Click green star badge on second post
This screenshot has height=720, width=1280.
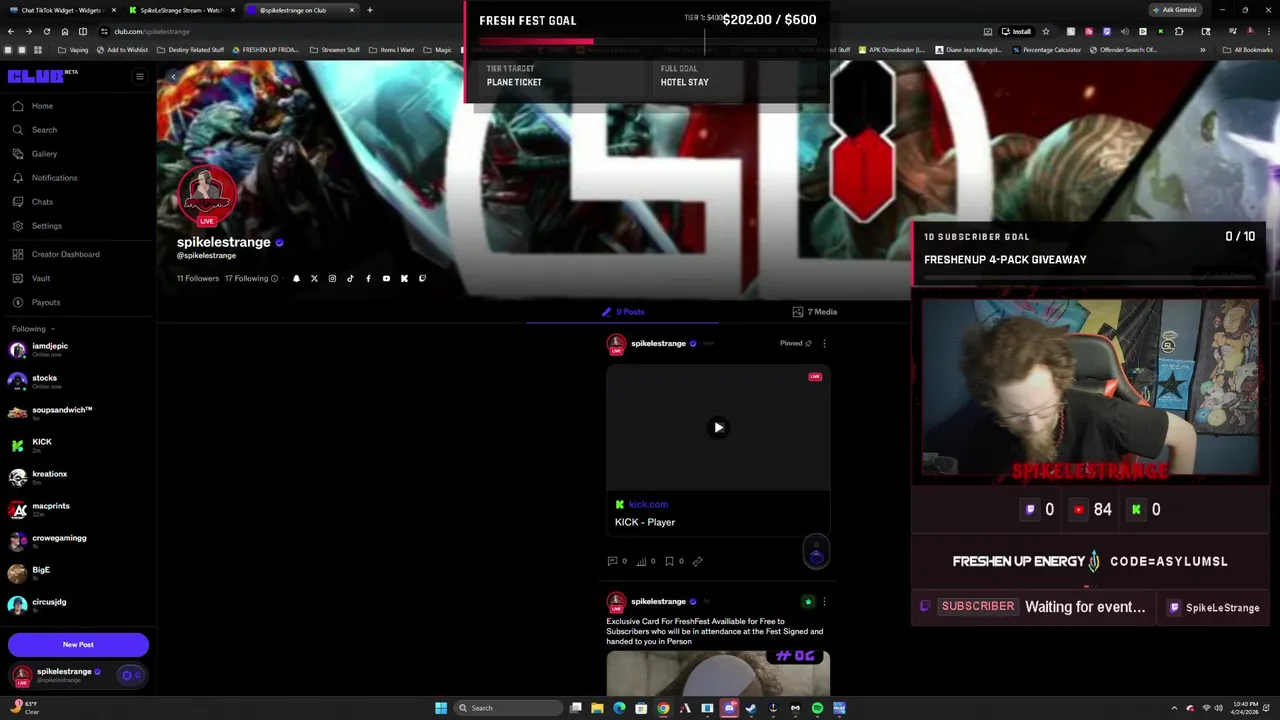808,601
